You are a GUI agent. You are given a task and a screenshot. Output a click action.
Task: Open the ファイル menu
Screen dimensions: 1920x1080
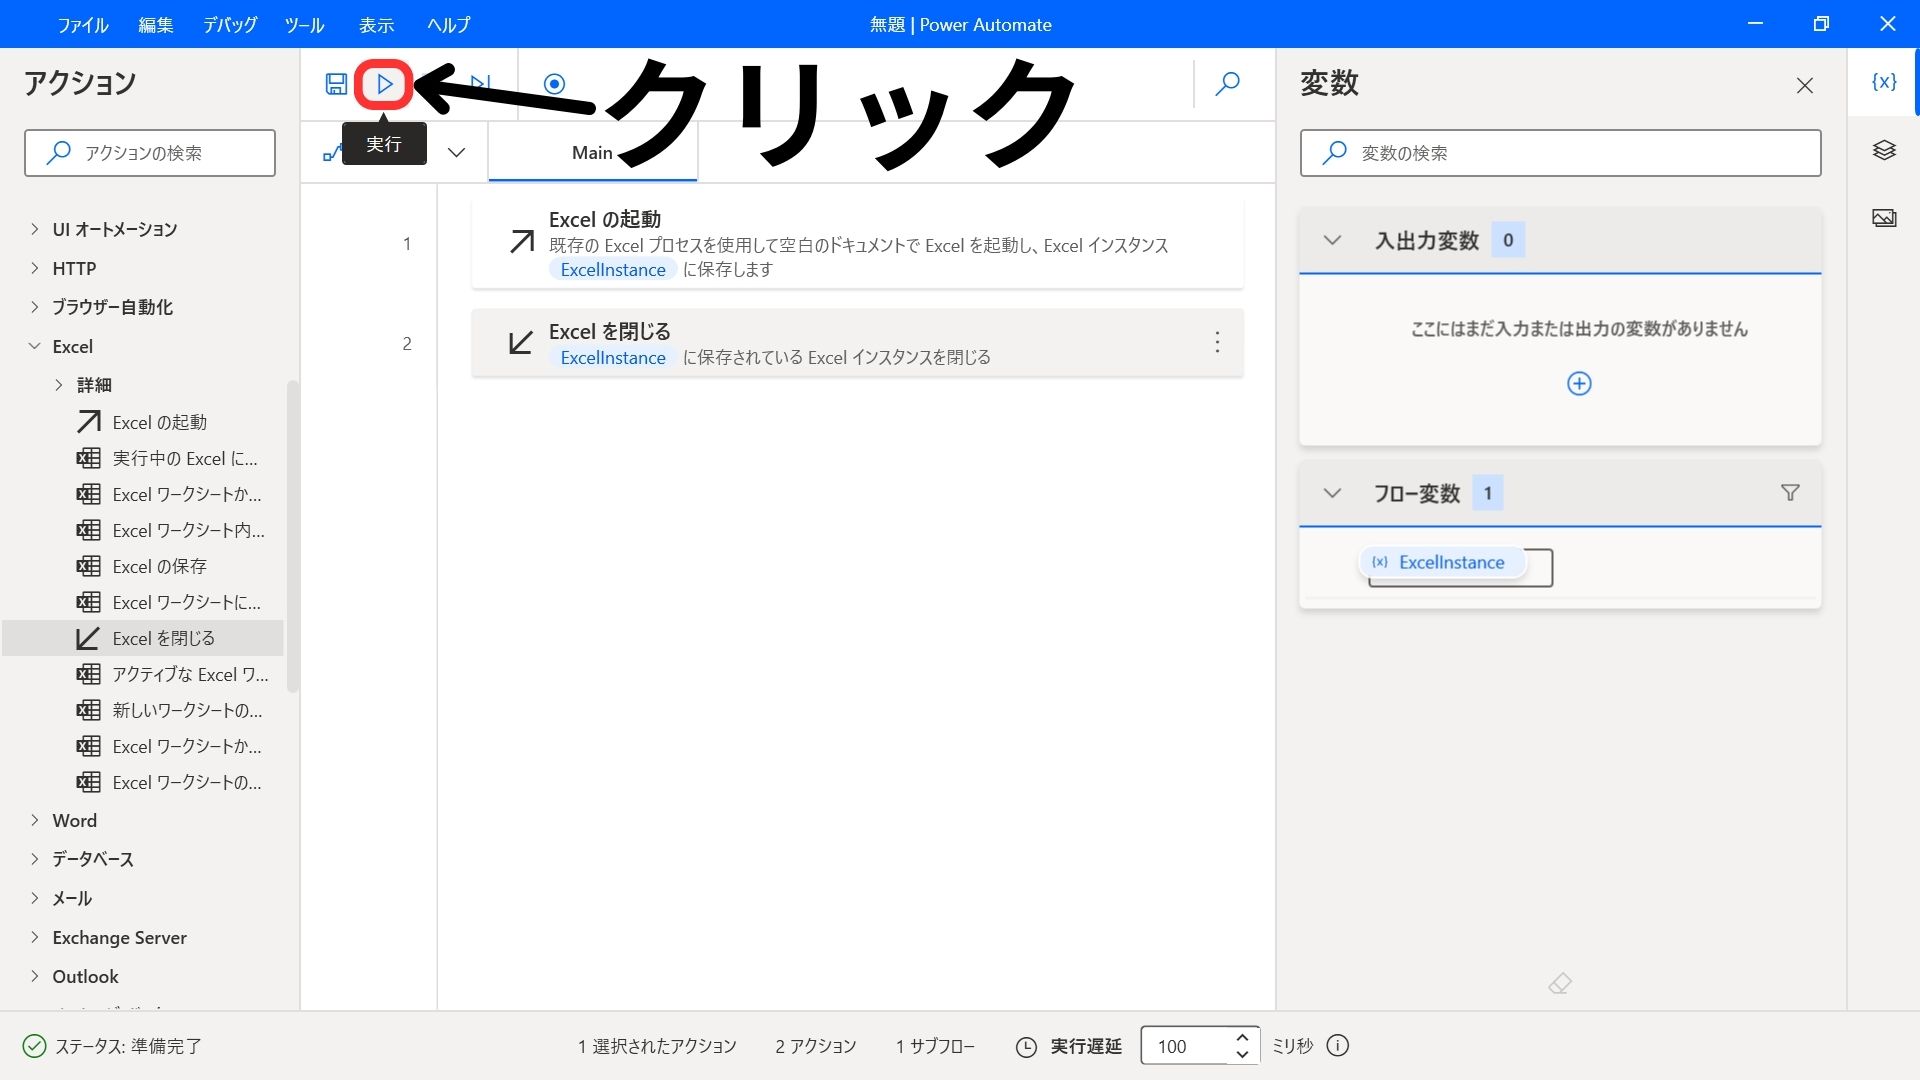point(82,24)
